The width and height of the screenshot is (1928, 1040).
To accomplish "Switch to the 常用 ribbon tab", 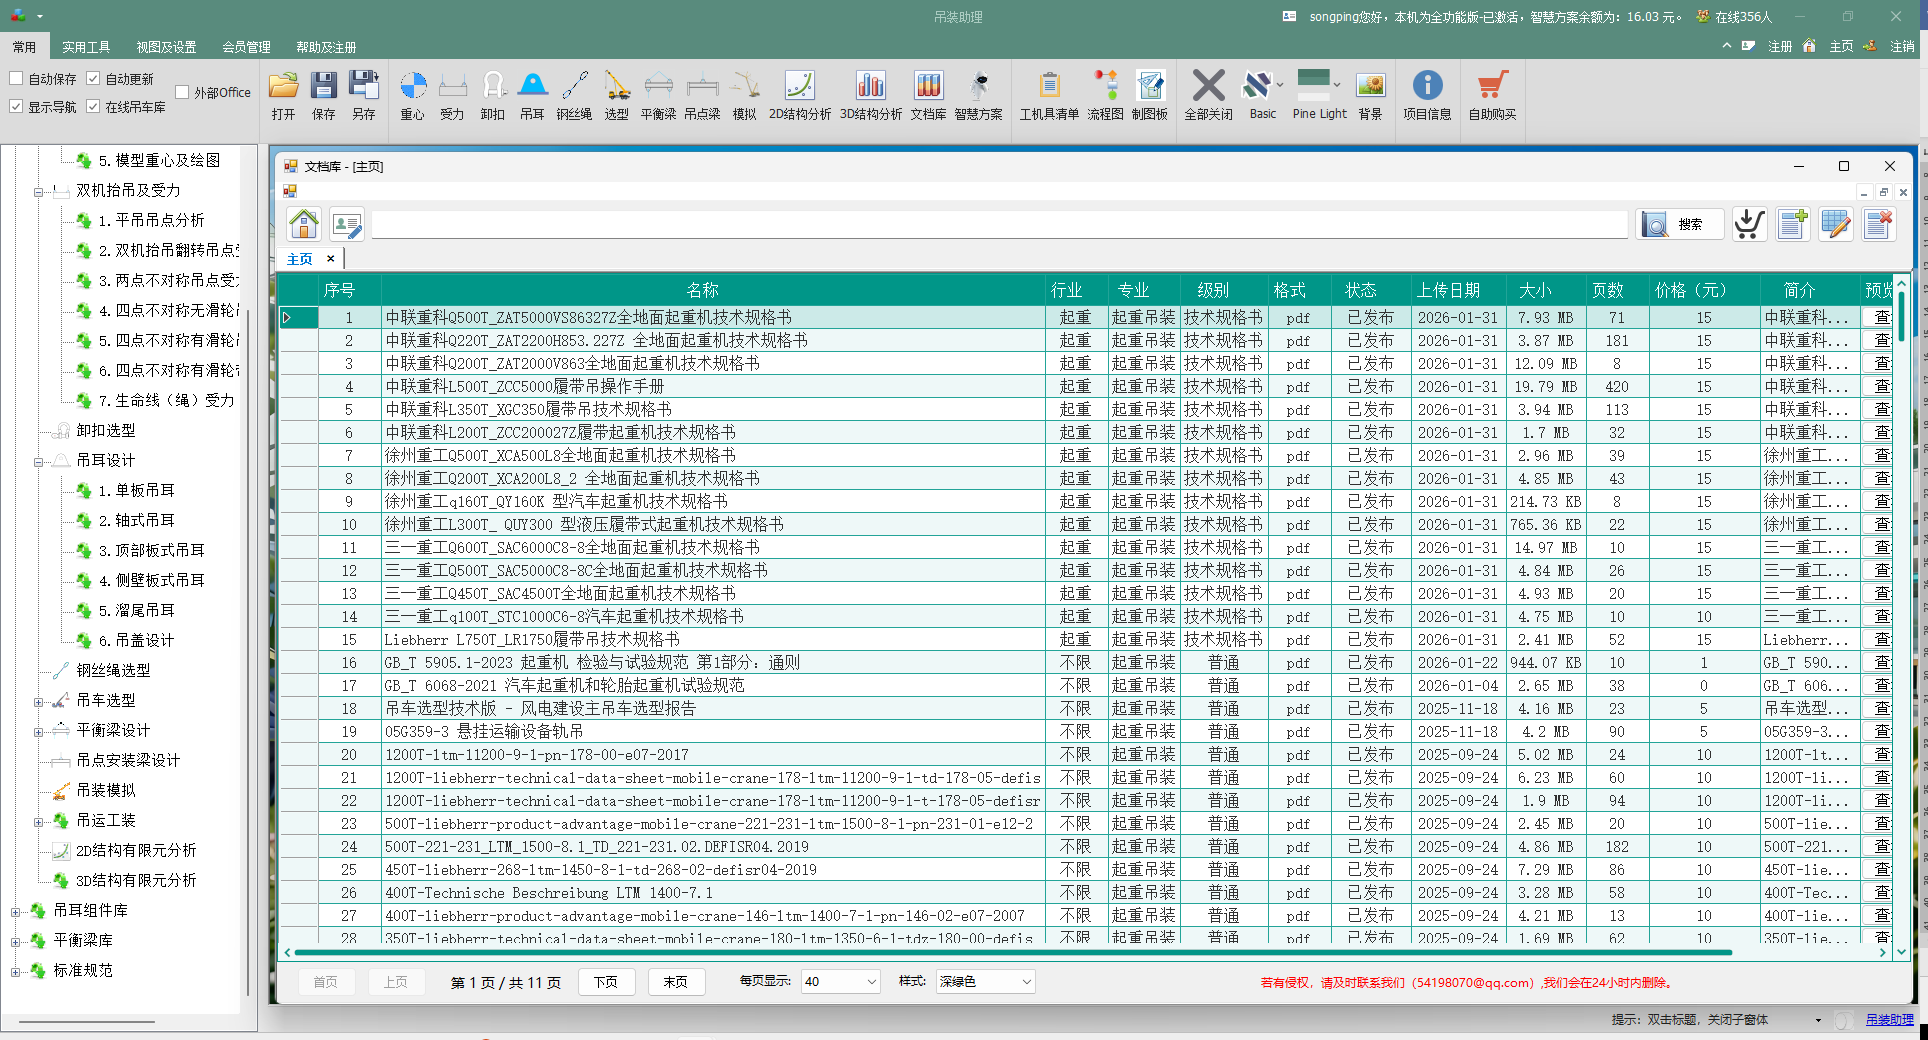I will click(x=24, y=47).
